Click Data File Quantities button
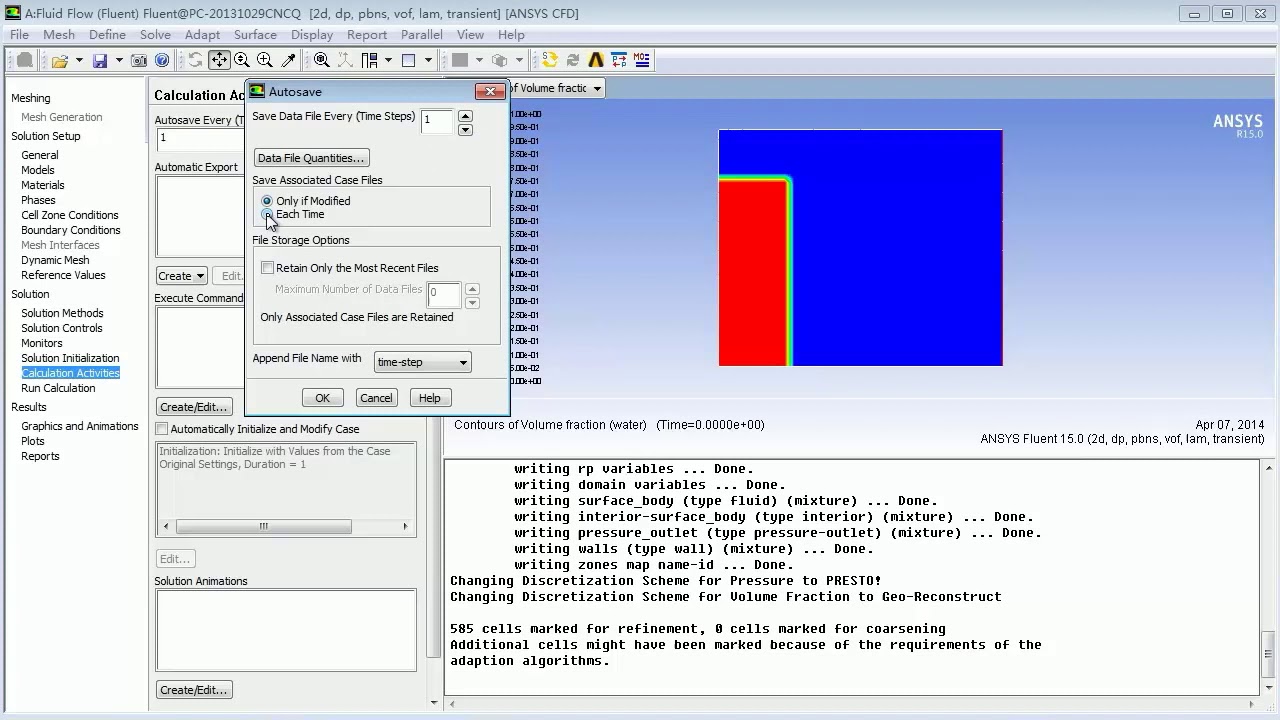The width and height of the screenshot is (1280, 720). point(311,158)
